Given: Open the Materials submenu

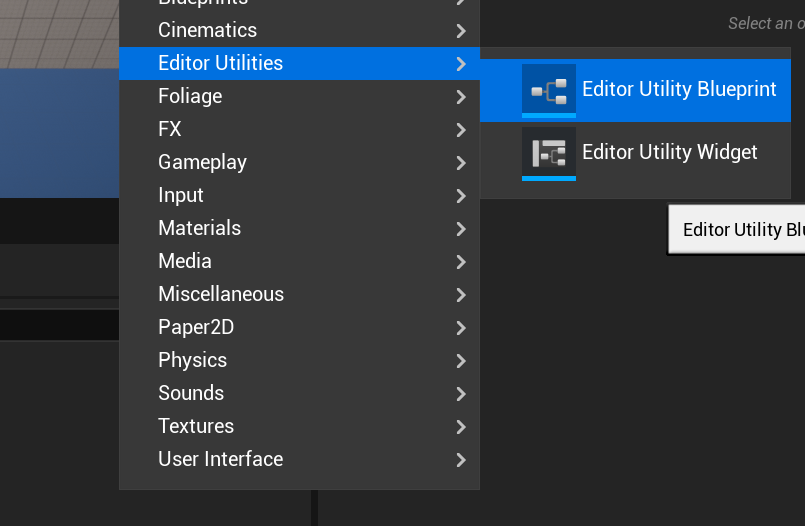Looking at the screenshot, I should (199, 228).
